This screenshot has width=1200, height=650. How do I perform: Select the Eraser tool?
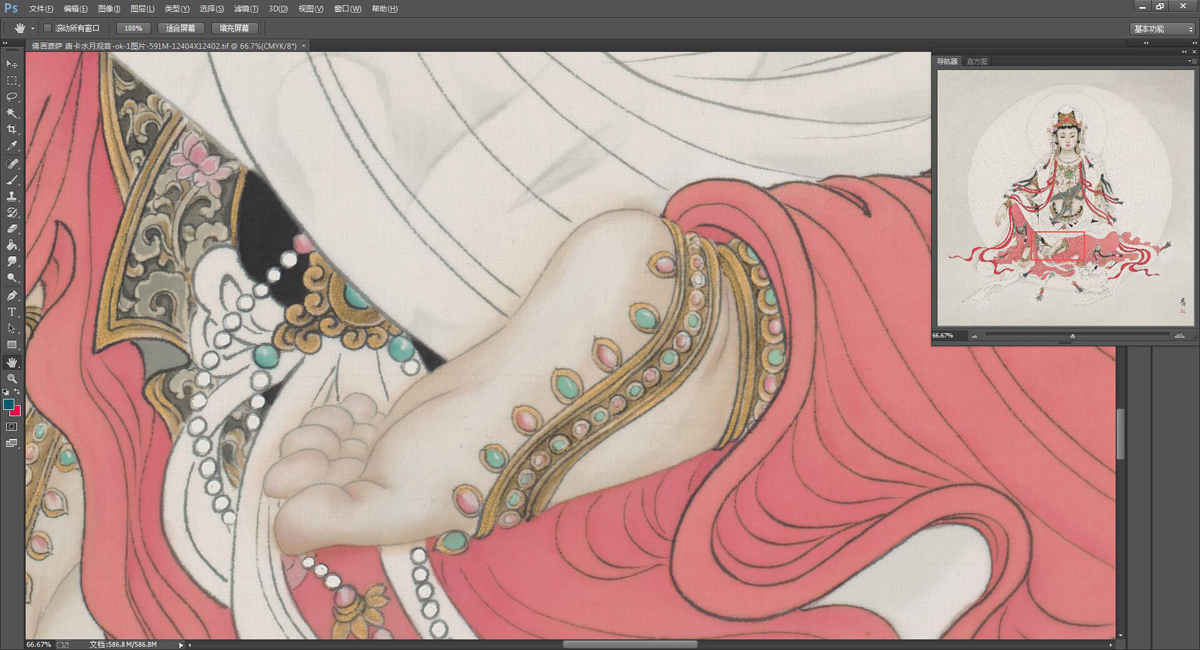click(x=12, y=229)
